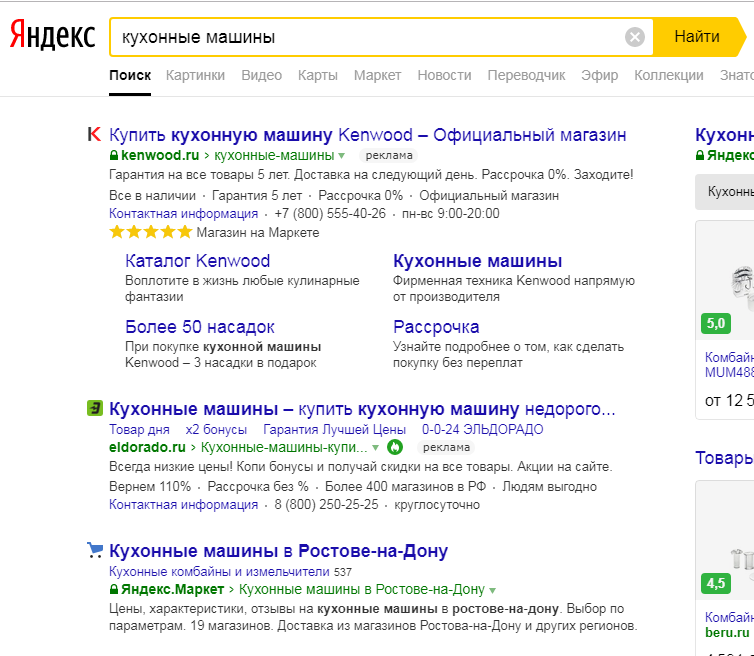Screen dimensions: 754x656
Task: Go to the Маркет tab
Action: pos(377,76)
